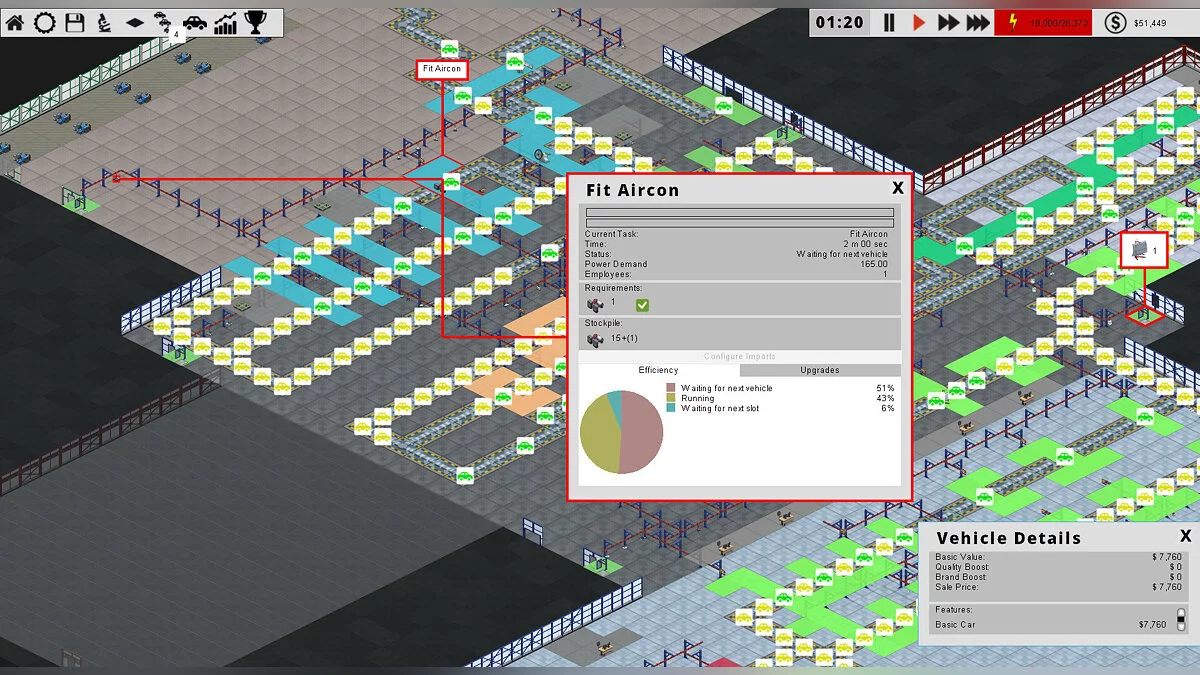Select the Efficiency tab
1200x675 pixels.
pos(659,371)
